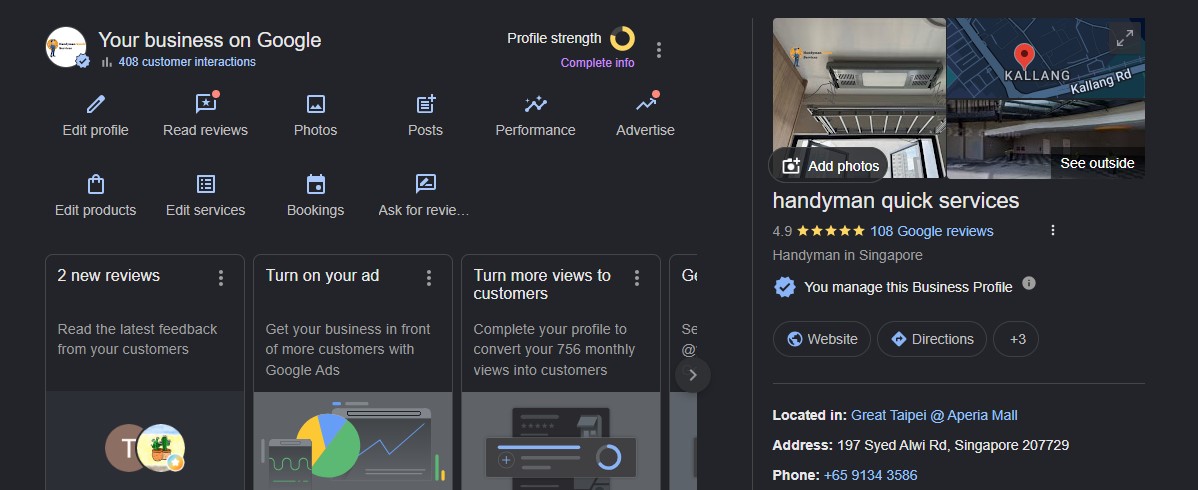View Performance insights icon
Image resolution: width=1198 pixels, height=490 pixels.
tap(536, 104)
